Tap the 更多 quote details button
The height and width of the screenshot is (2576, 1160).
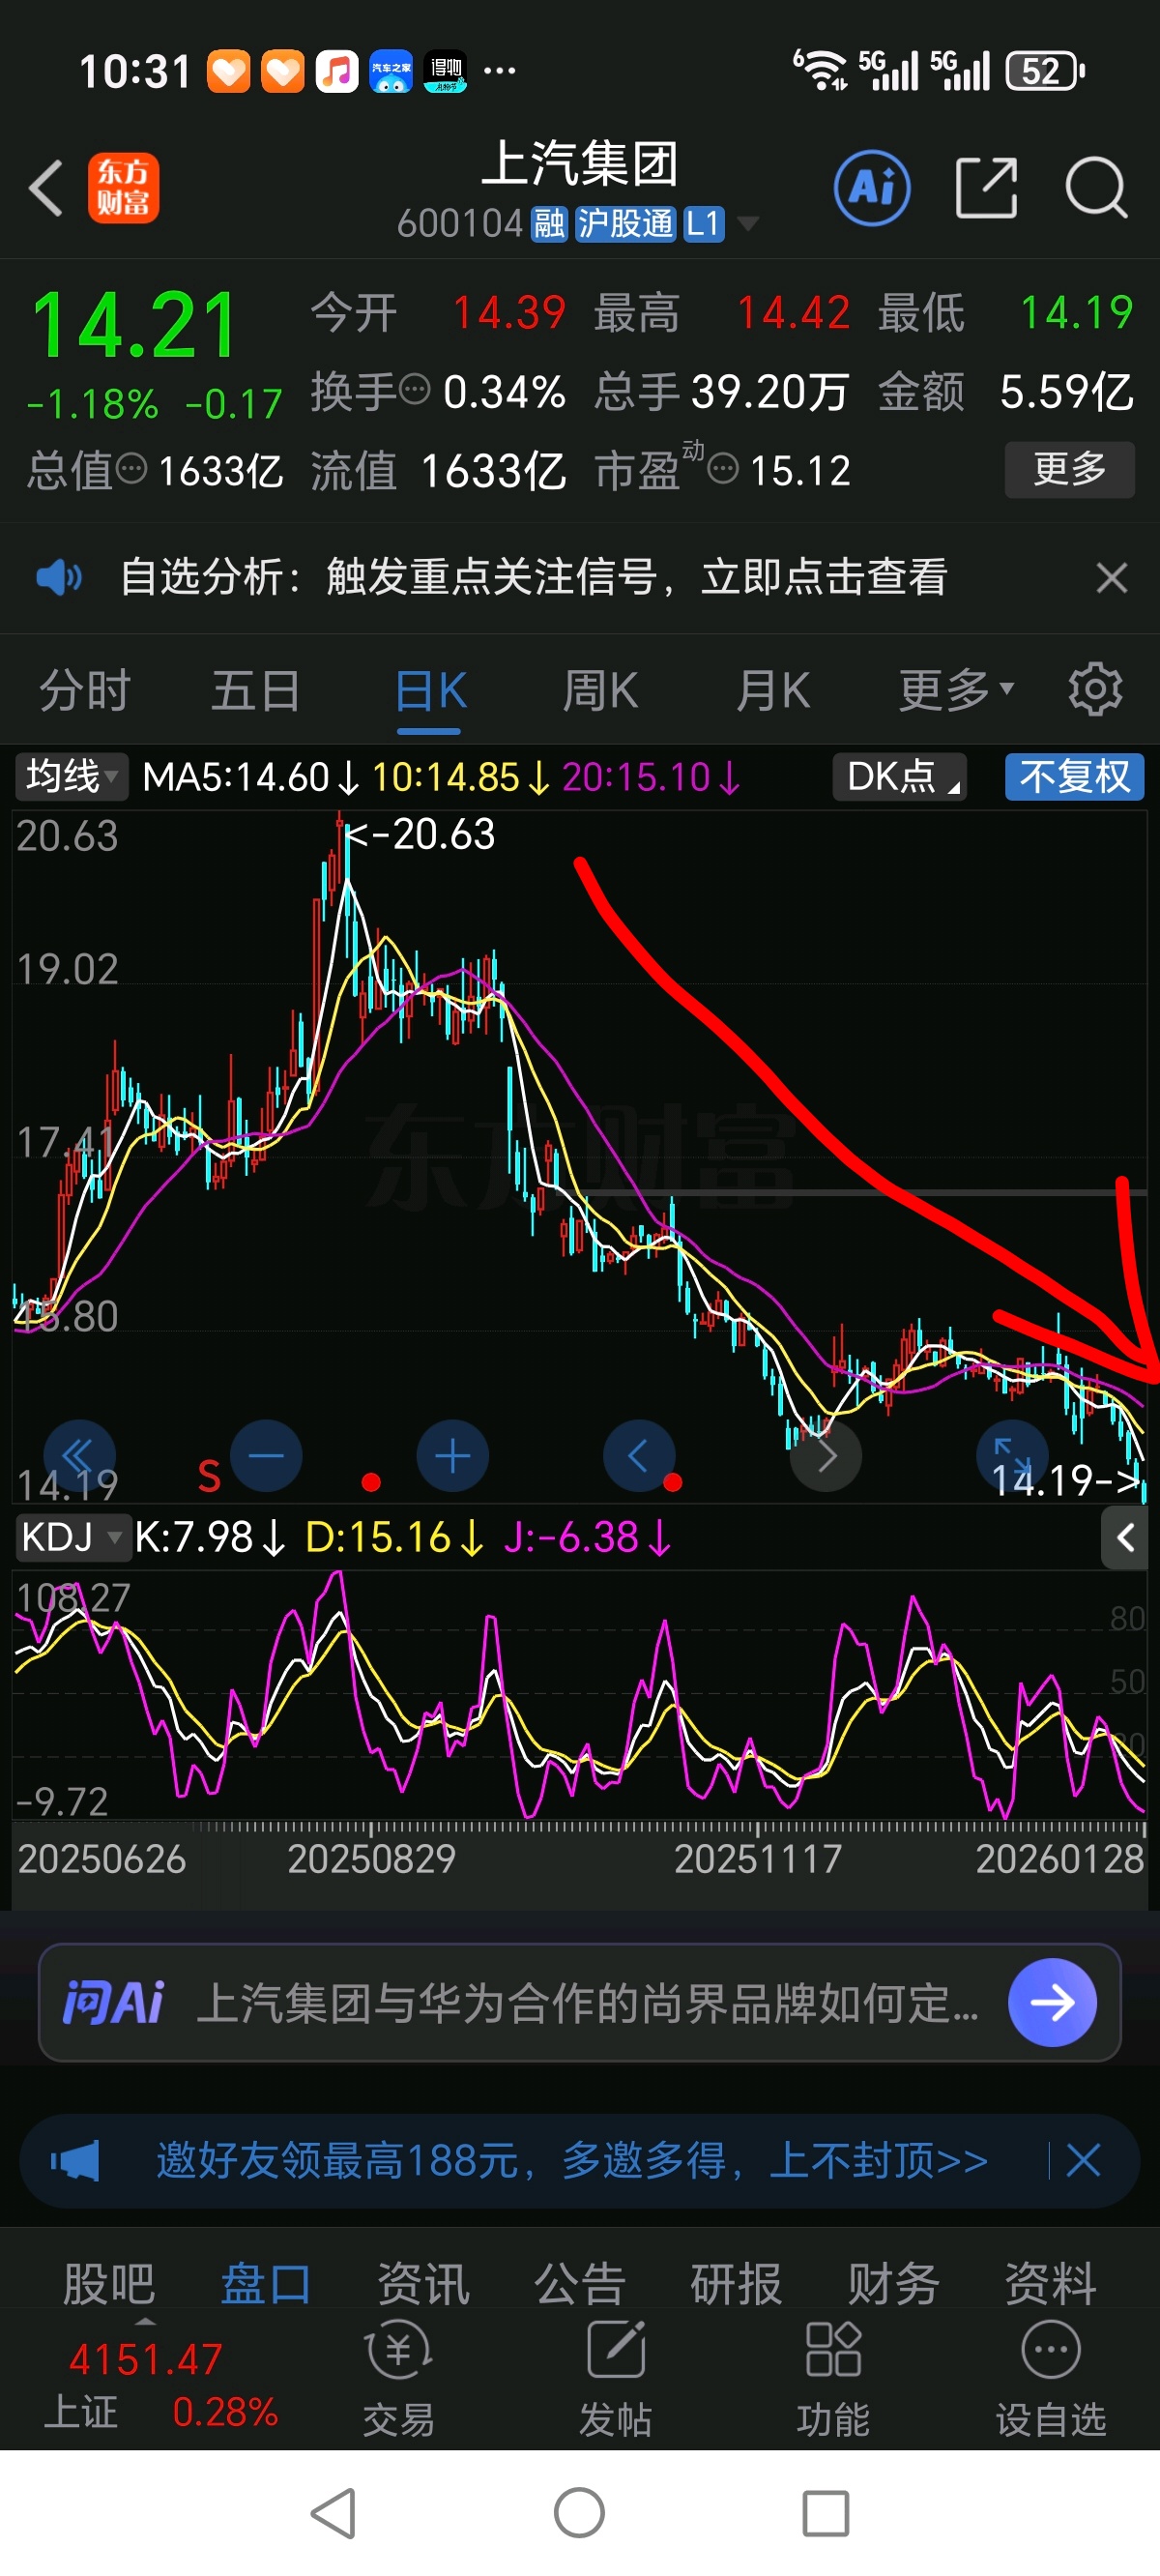[x=1069, y=469]
